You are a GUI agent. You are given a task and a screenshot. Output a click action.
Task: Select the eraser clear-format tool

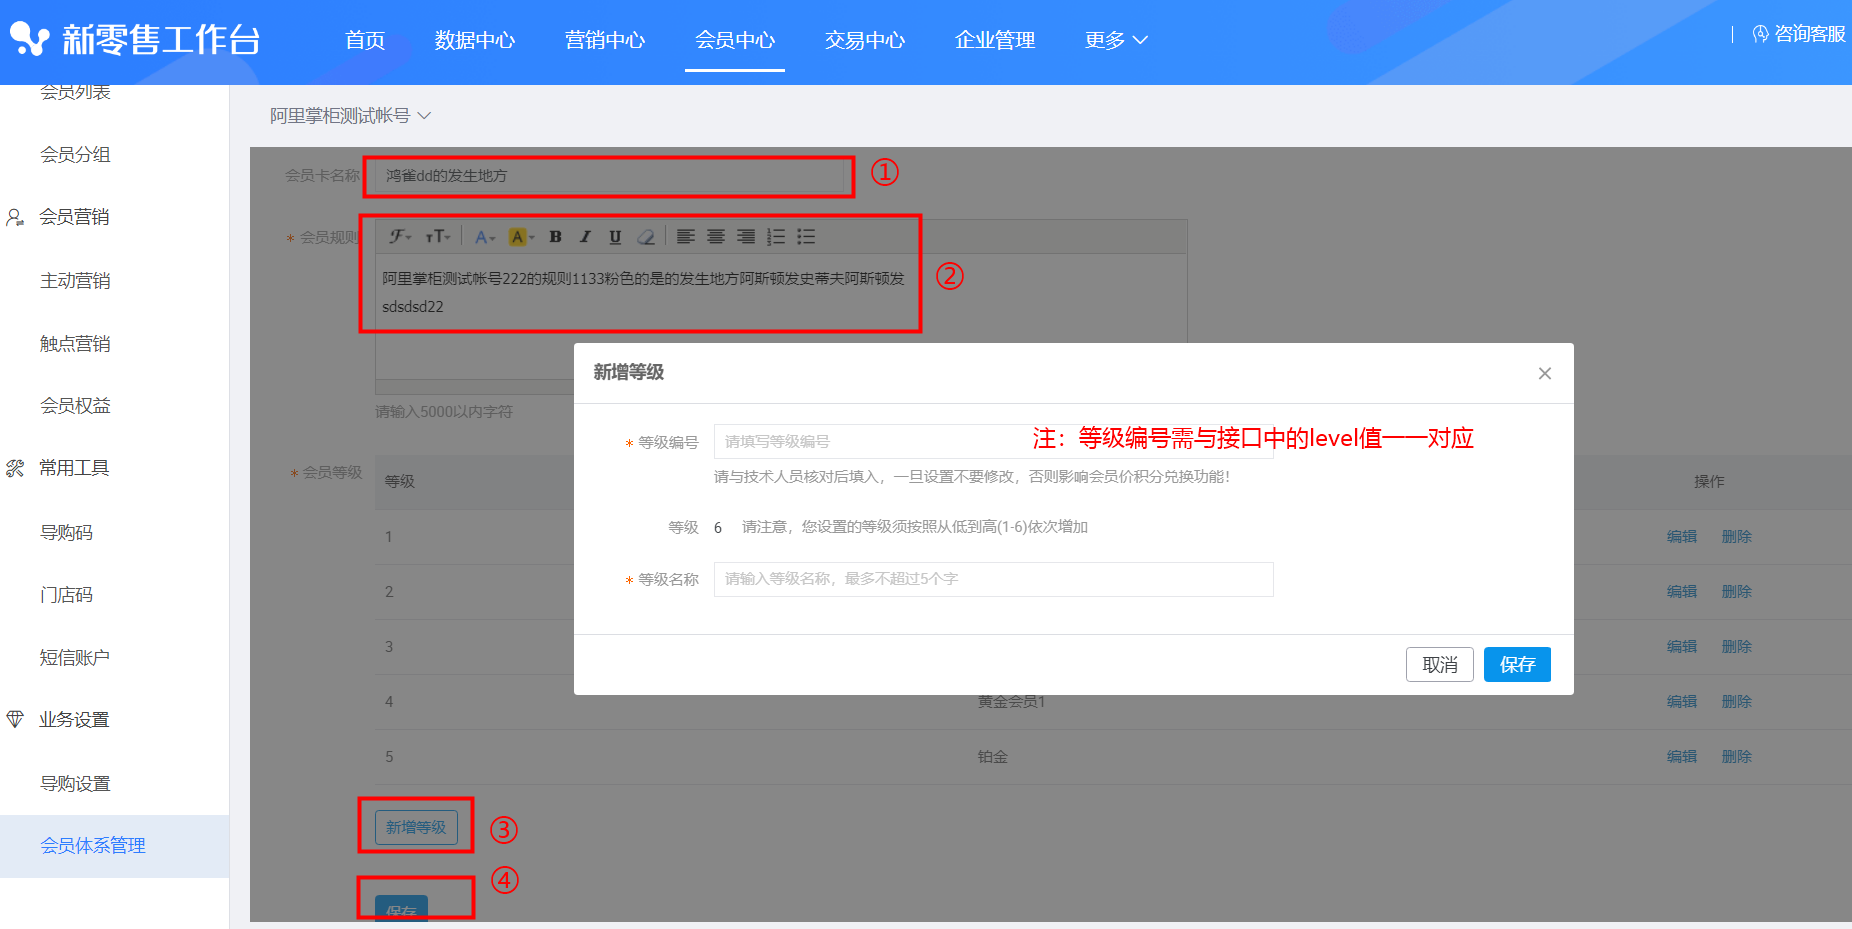(x=646, y=237)
